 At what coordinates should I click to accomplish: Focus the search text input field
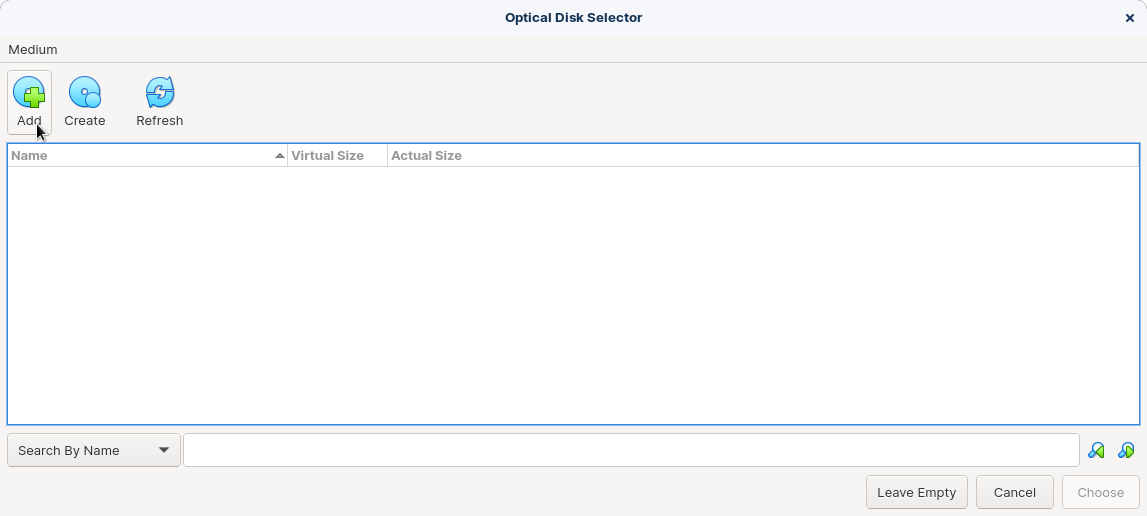pyautogui.click(x=631, y=450)
